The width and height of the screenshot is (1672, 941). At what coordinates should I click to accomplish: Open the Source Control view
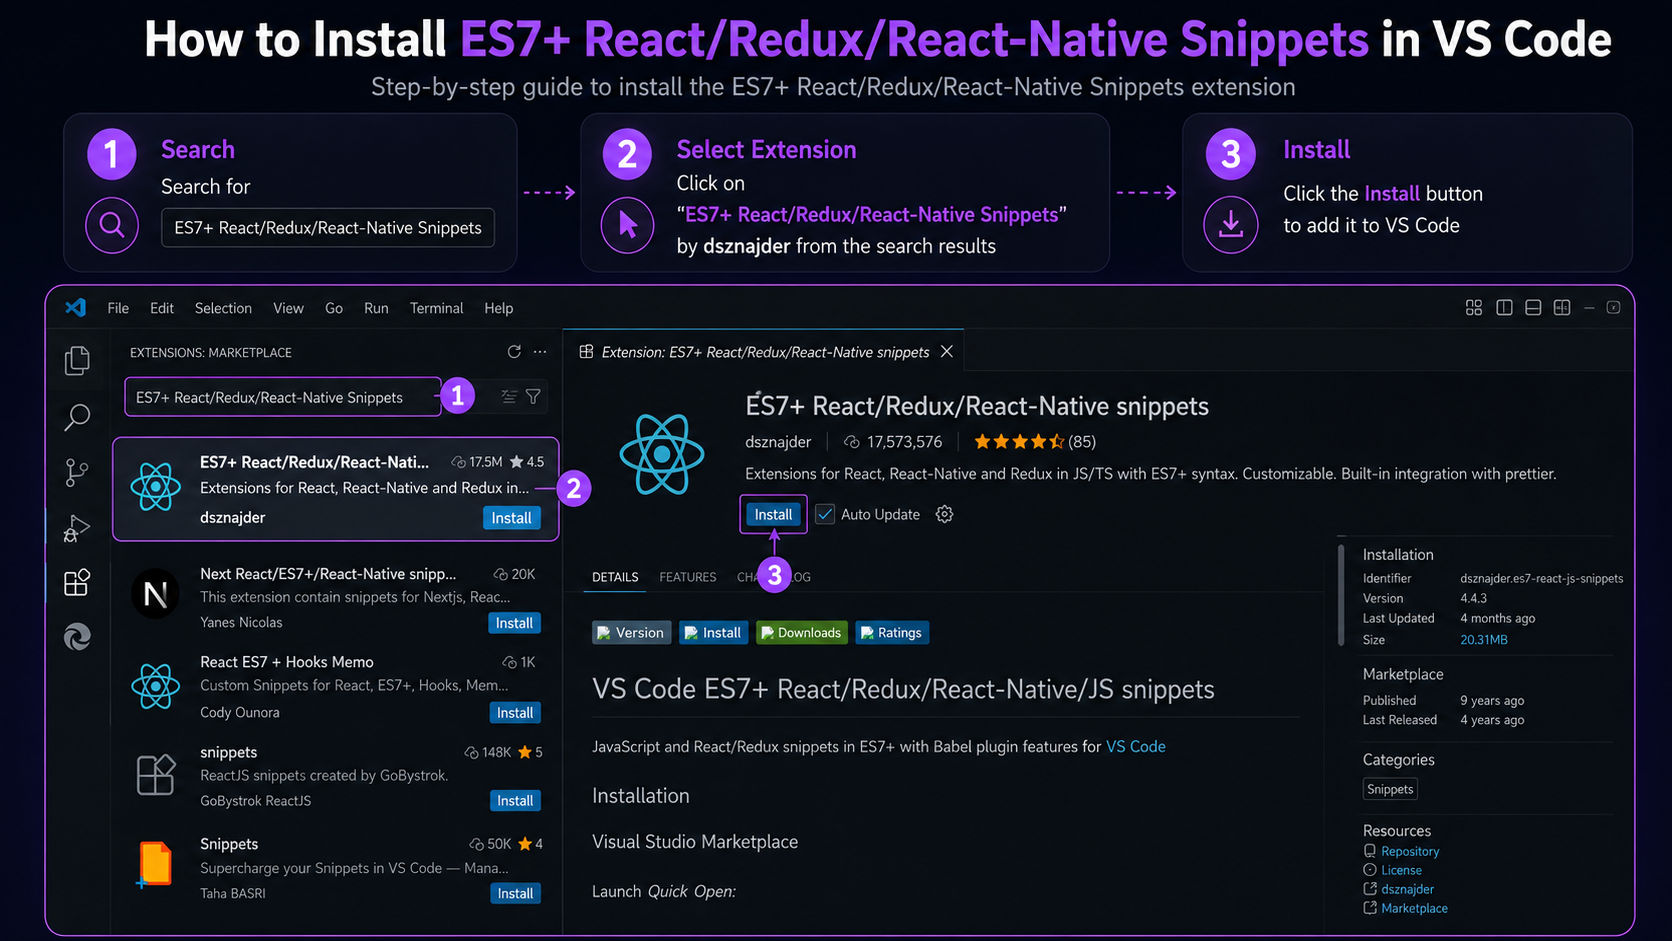(x=77, y=472)
